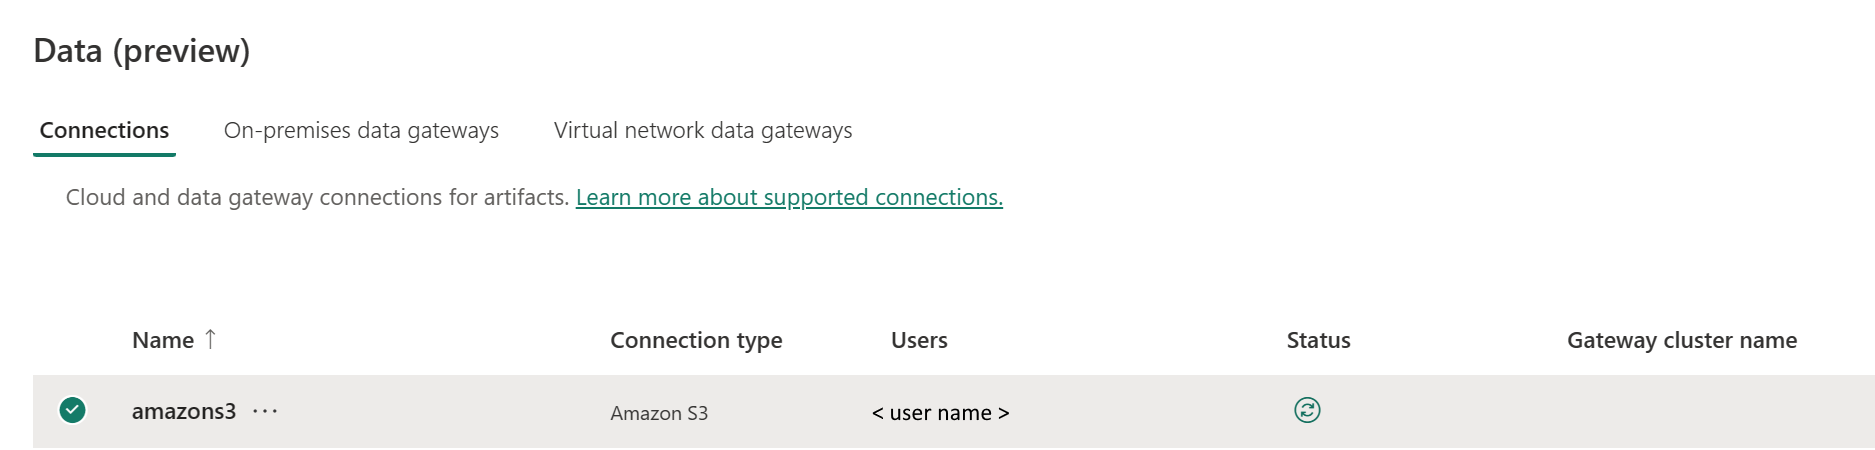The width and height of the screenshot is (1875, 450).
Task: Select the amazons3 table row
Action: tap(954, 411)
